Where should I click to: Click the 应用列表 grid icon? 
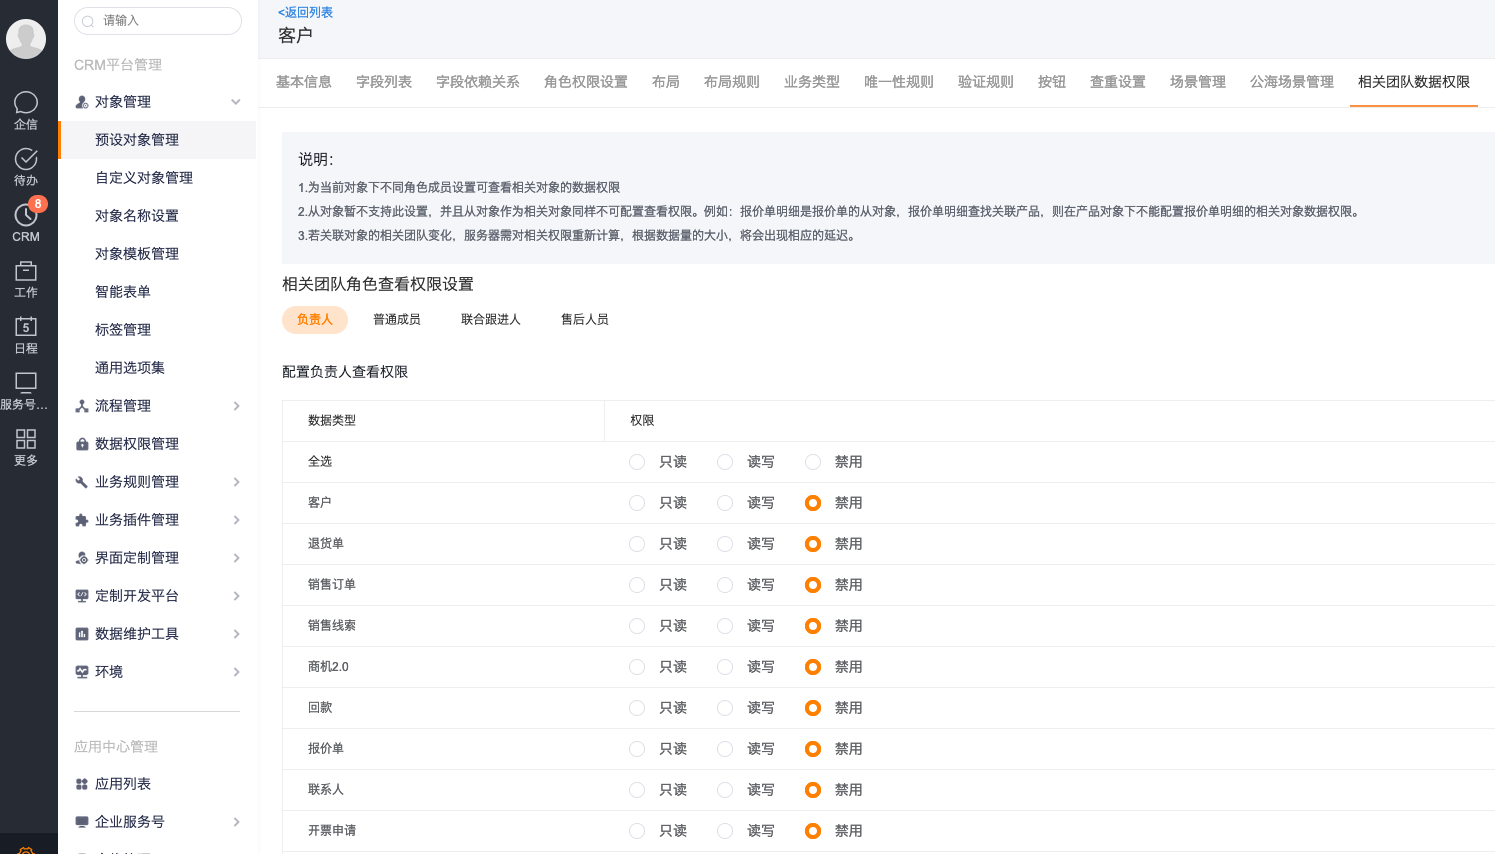tap(82, 784)
